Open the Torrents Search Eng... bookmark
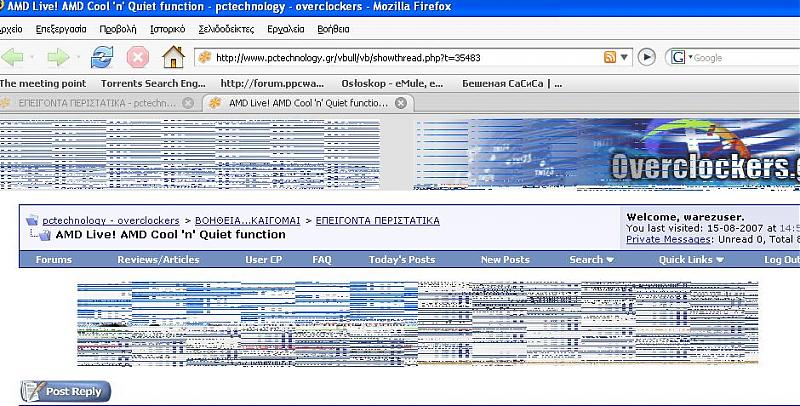Screen dimensions: 800x406 (153, 84)
